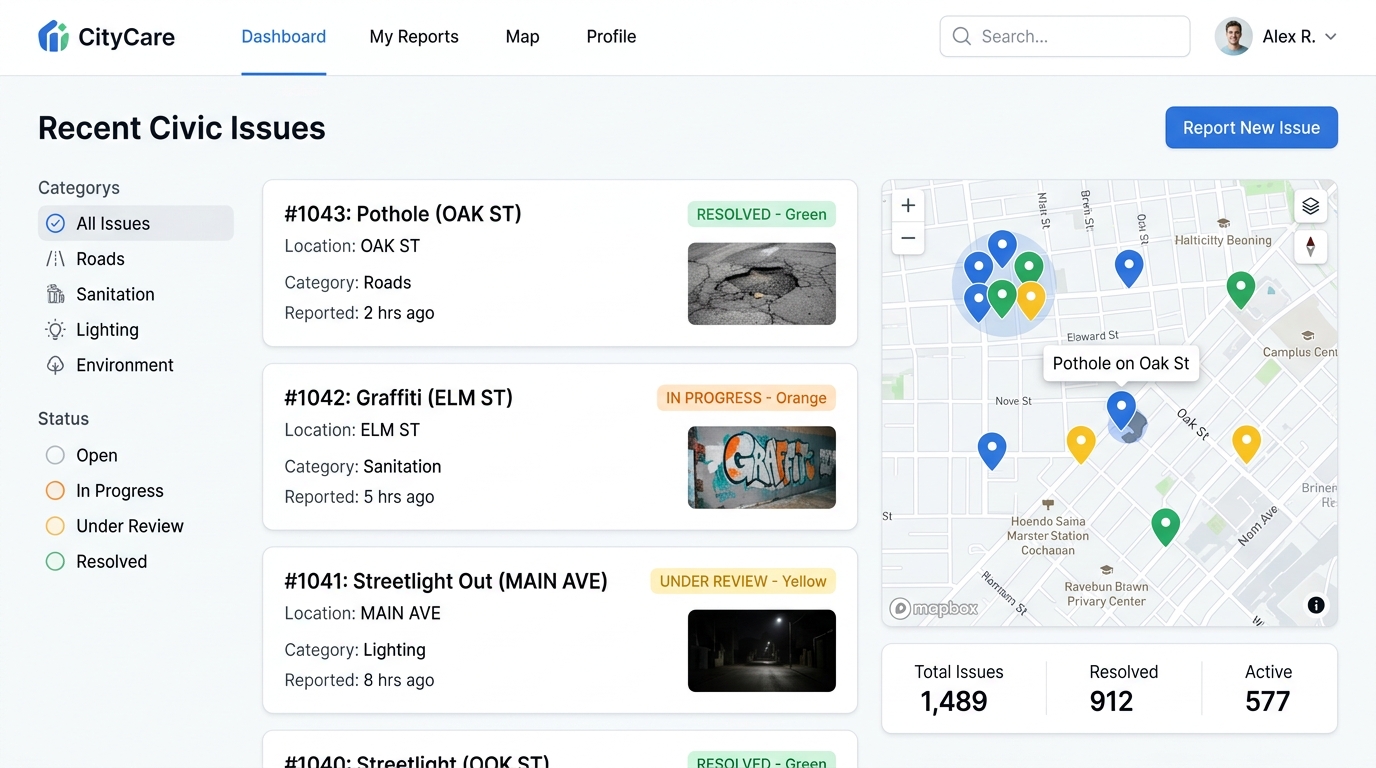This screenshot has height=768, width=1376.
Task: Click the green pin near Halticilty Beoning
Action: (1241, 289)
